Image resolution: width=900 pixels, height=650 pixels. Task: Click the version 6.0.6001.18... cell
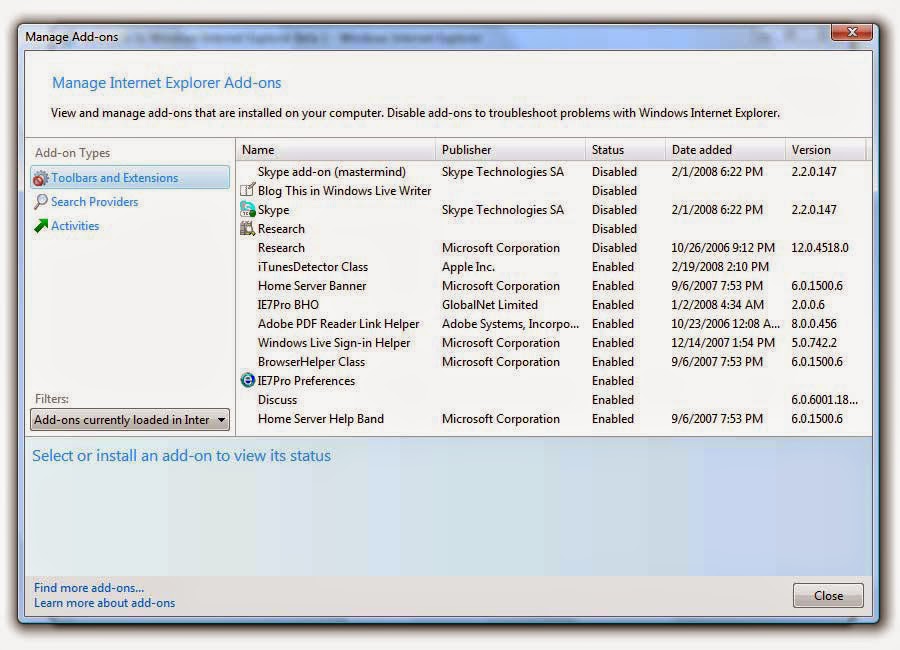pos(824,399)
